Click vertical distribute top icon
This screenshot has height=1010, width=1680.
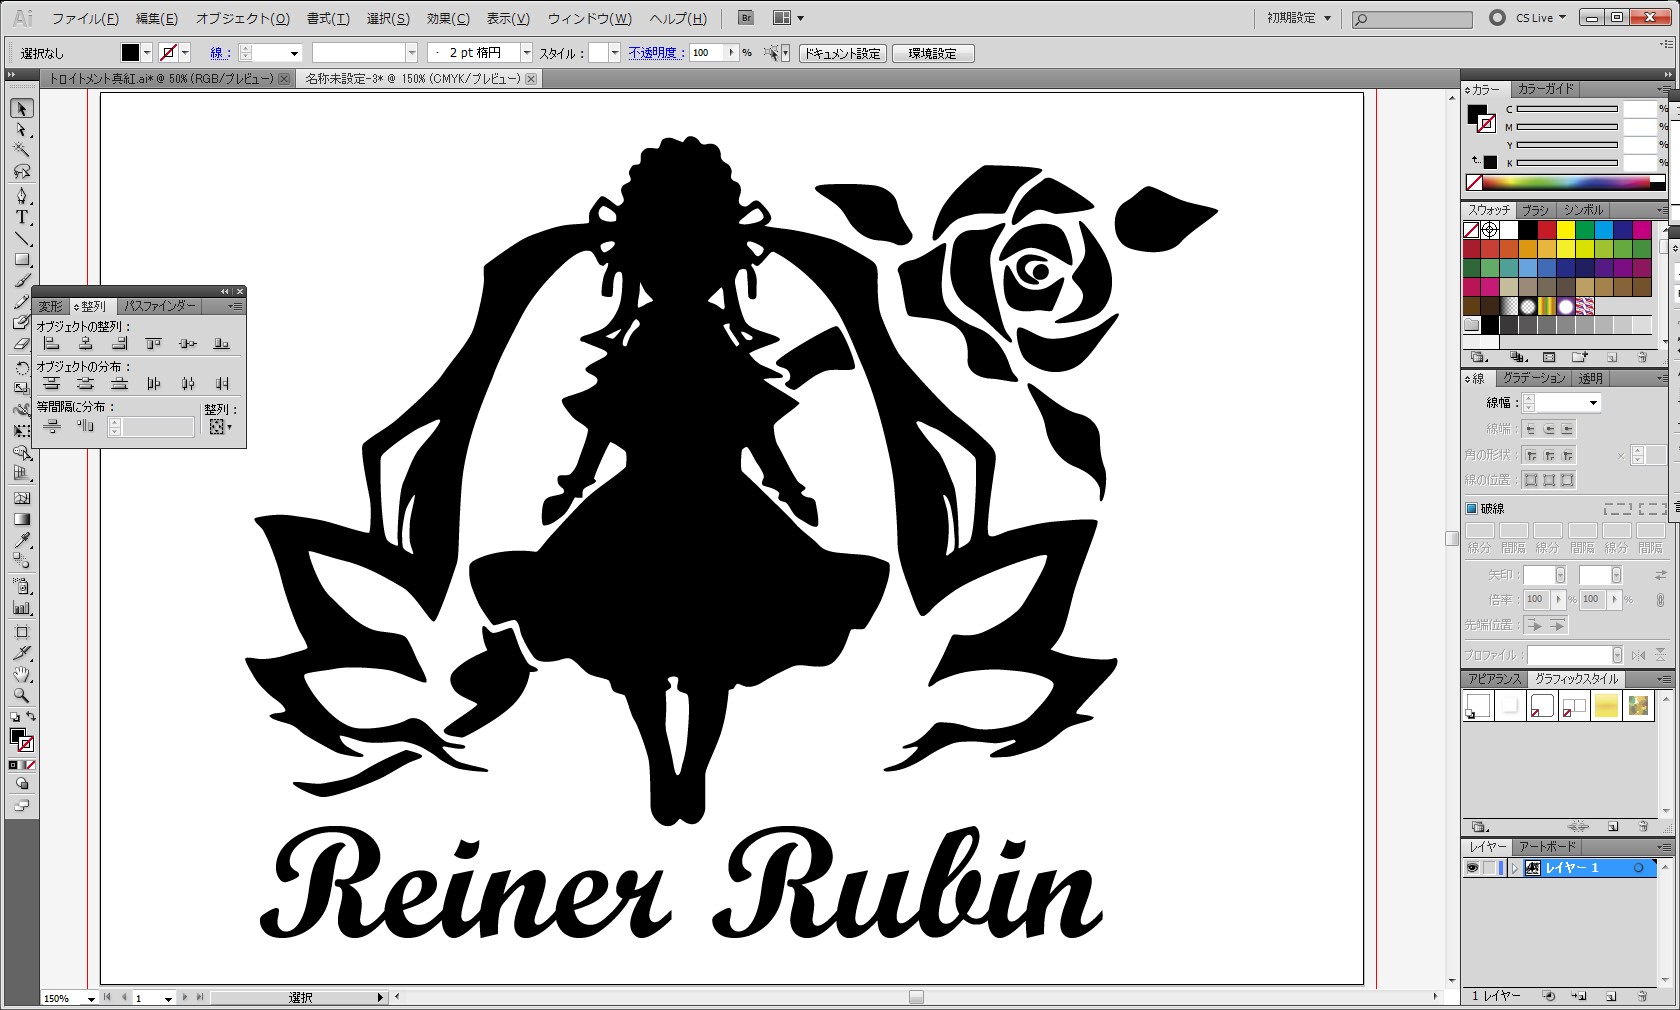[x=52, y=384]
